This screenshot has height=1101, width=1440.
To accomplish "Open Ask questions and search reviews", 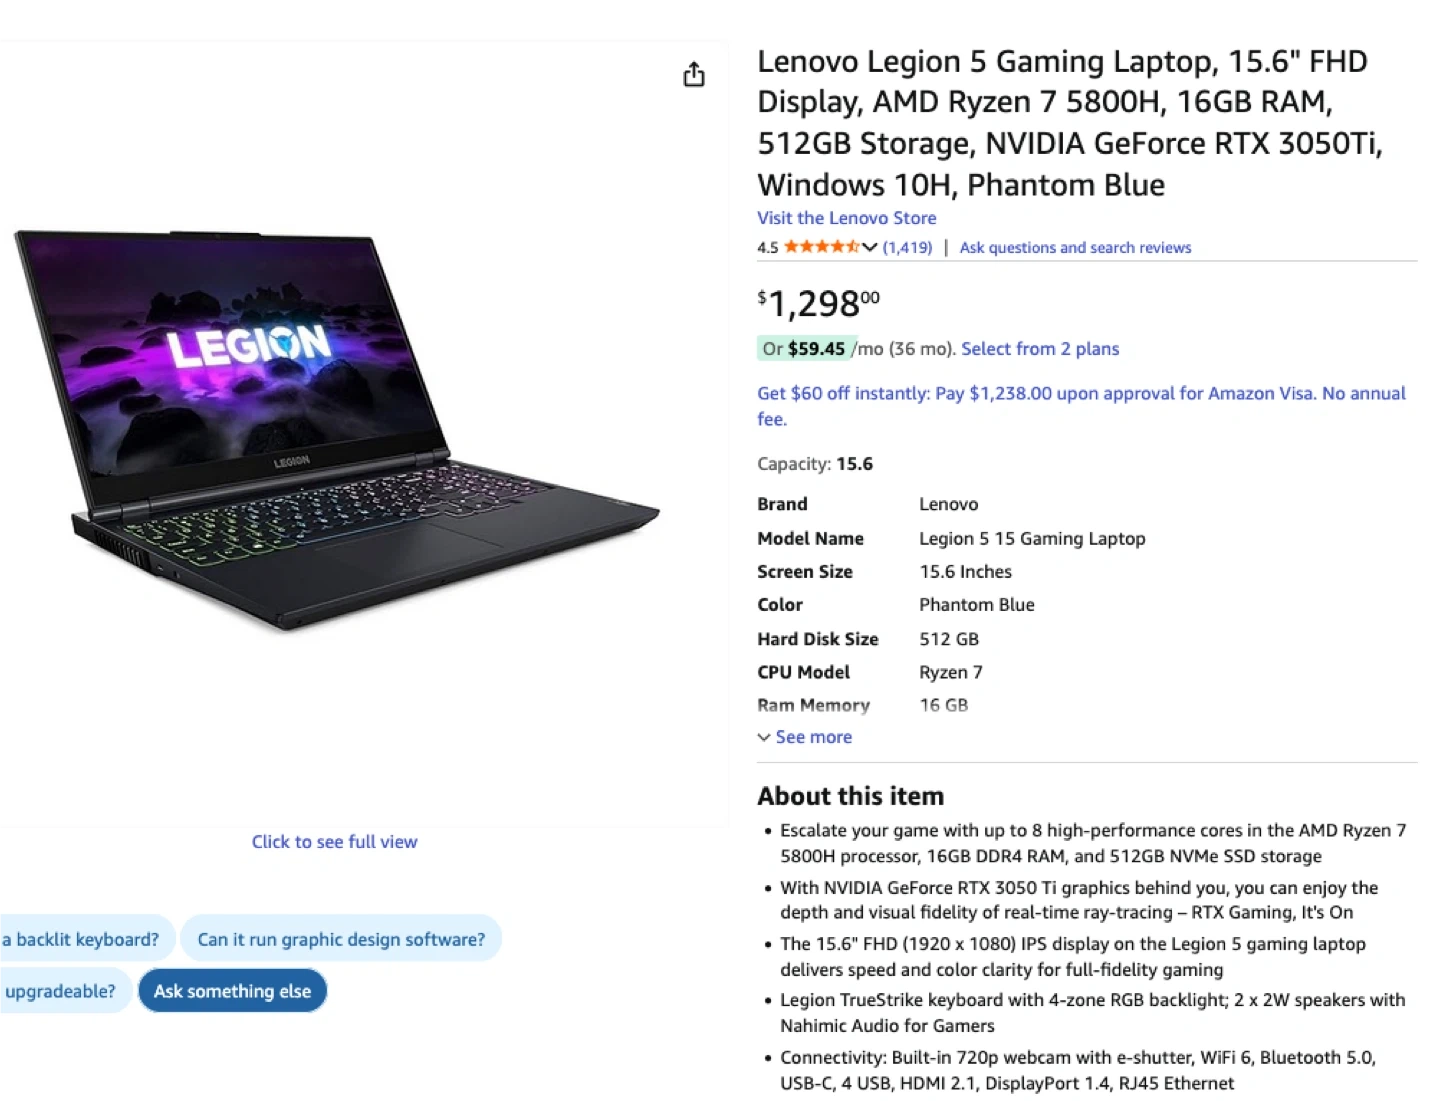I will pyautogui.click(x=1075, y=247).
